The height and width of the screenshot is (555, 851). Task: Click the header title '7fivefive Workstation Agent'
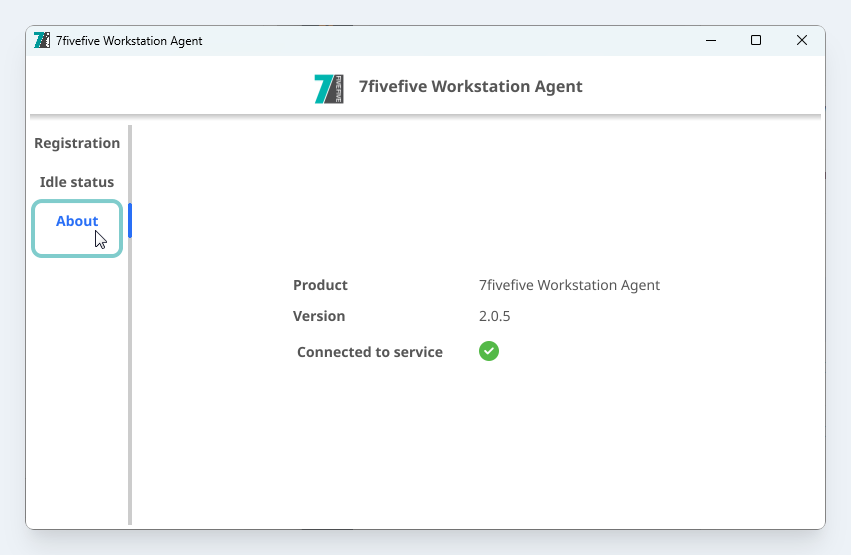470,87
